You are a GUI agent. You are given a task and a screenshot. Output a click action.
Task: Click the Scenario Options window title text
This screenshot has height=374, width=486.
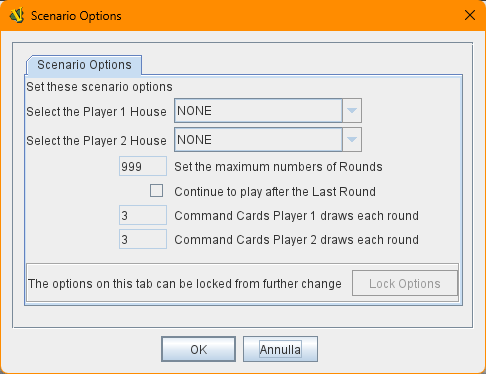pos(76,16)
